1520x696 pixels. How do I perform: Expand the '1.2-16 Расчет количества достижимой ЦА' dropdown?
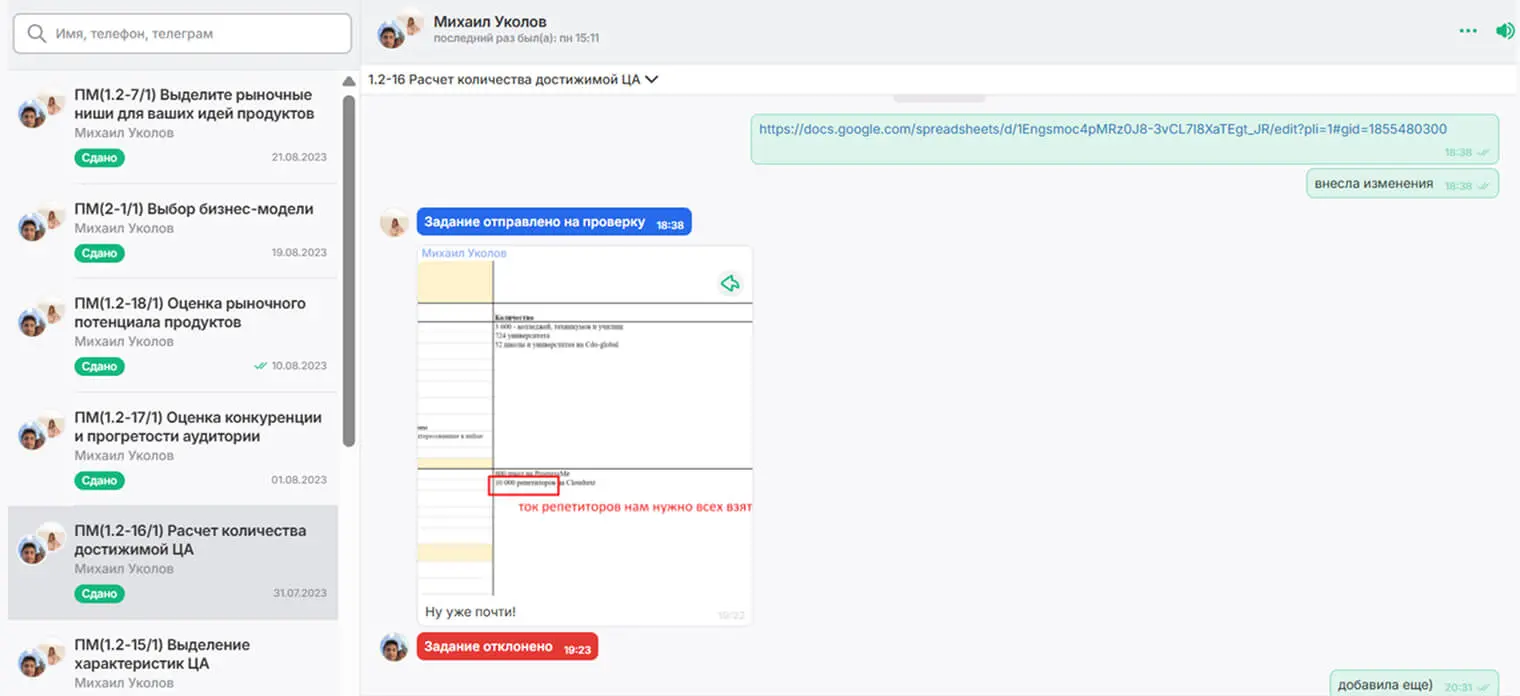[x=652, y=80]
